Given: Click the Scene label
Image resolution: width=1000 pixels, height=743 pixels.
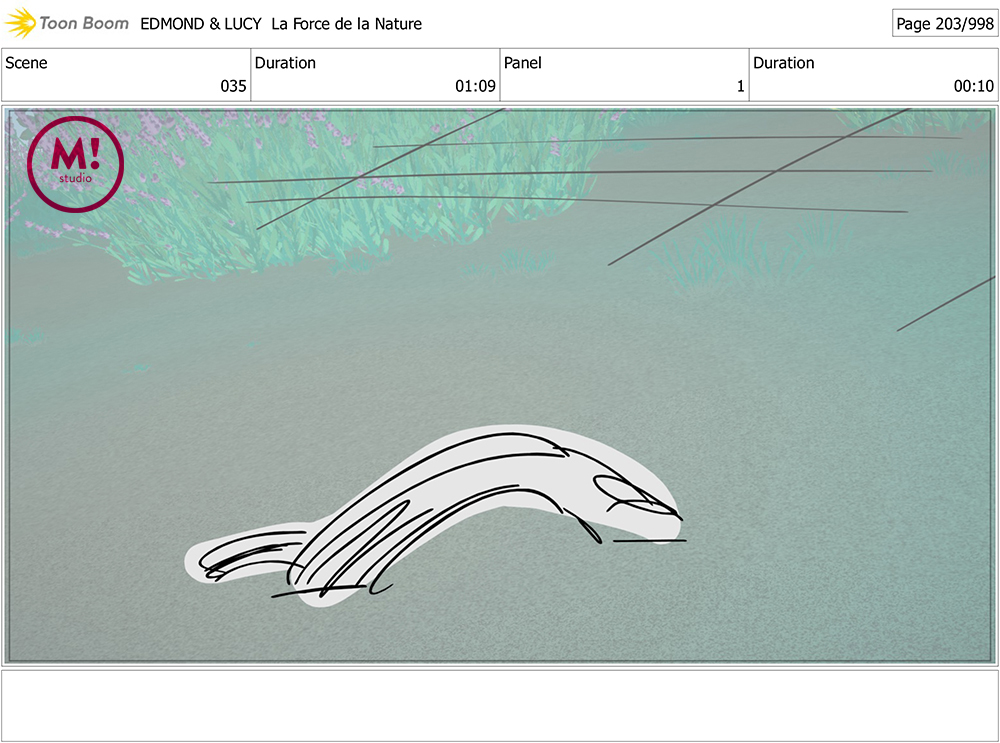Looking at the screenshot, I should [26, 63].
